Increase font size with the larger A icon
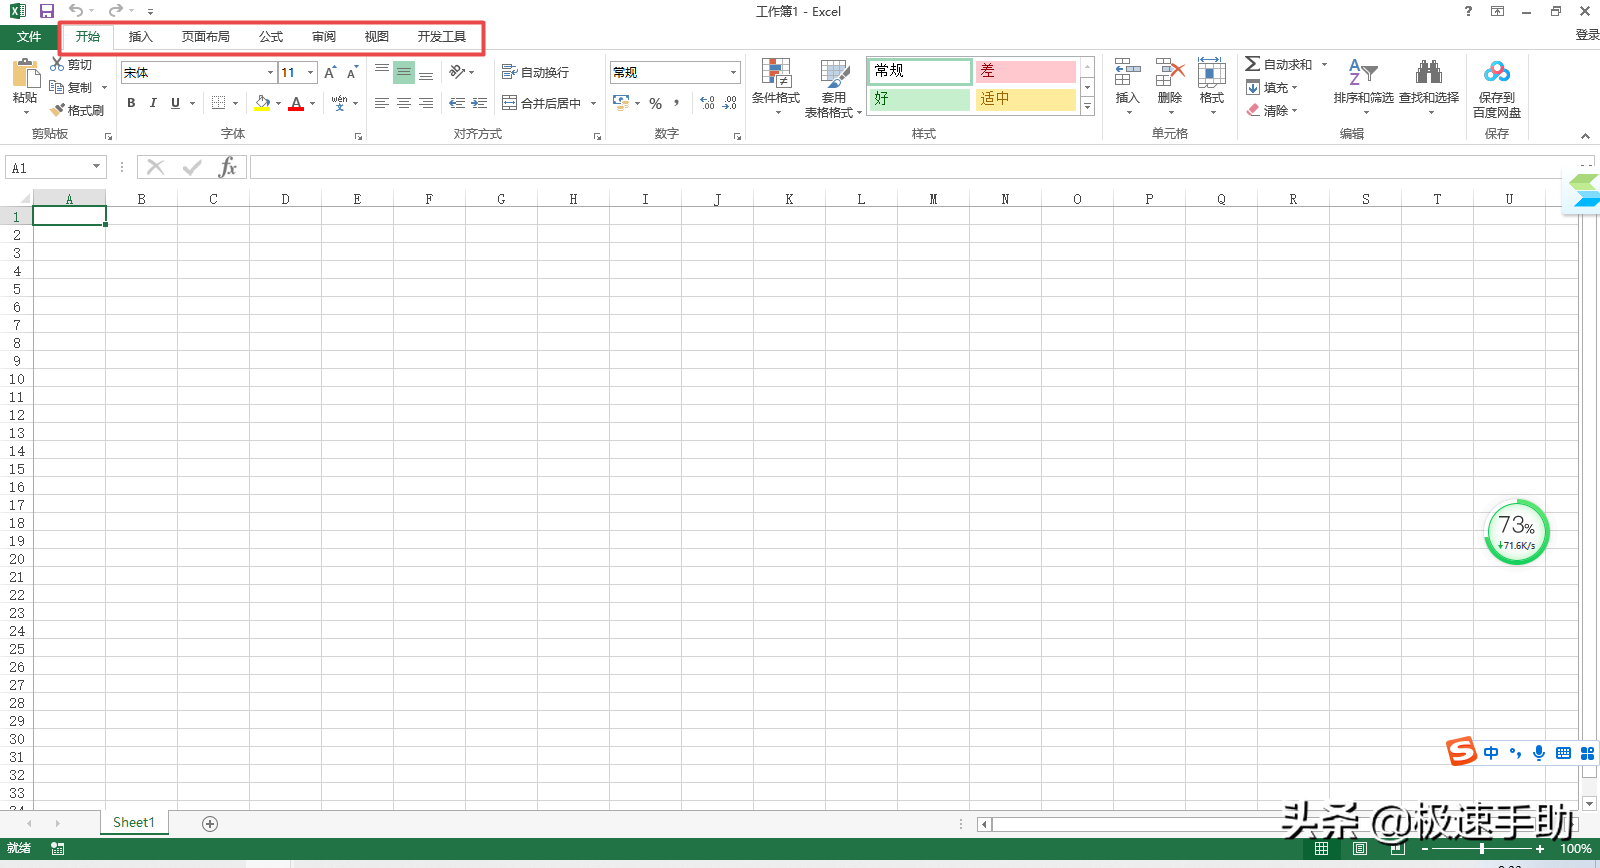This screenshot has width=1600, height=868. 330,72
